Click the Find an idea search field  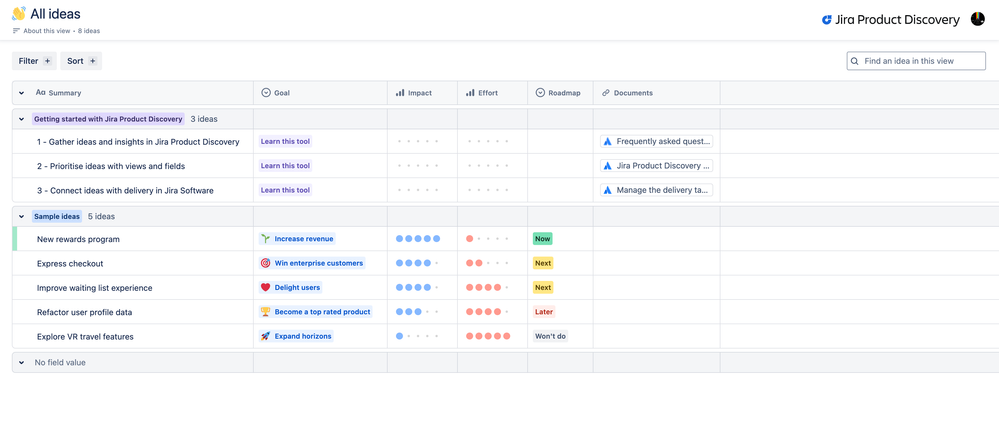(x=916, y=61)
